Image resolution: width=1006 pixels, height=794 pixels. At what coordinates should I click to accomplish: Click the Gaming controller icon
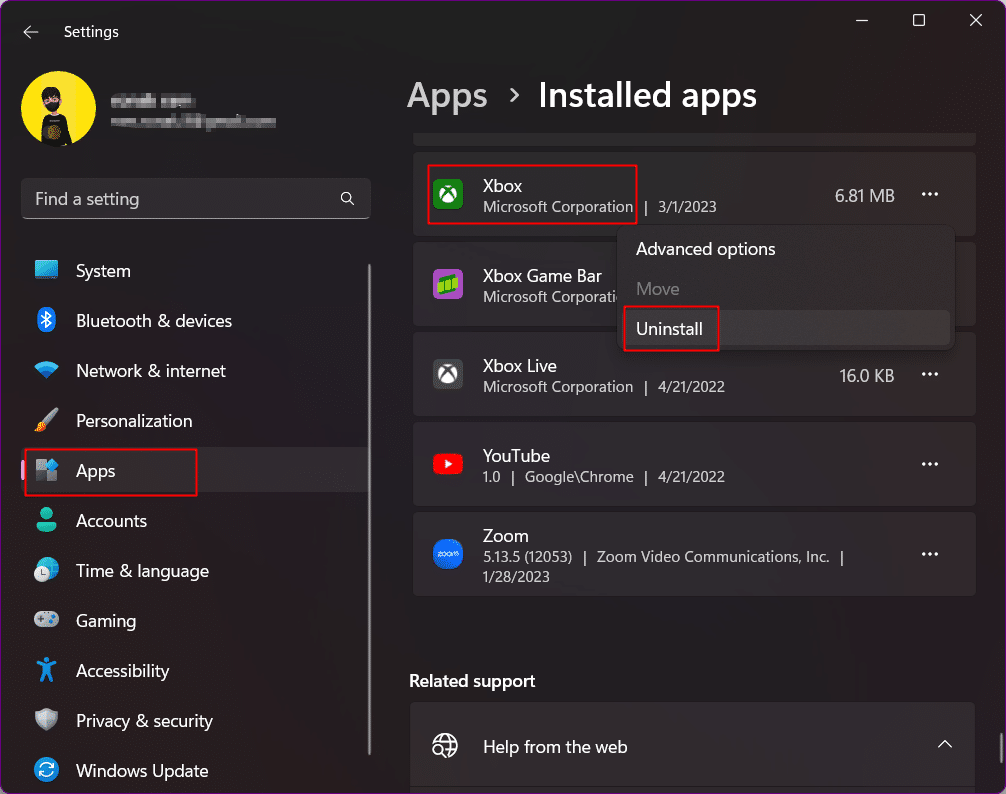pyautogui.click(x=46, y=620)
